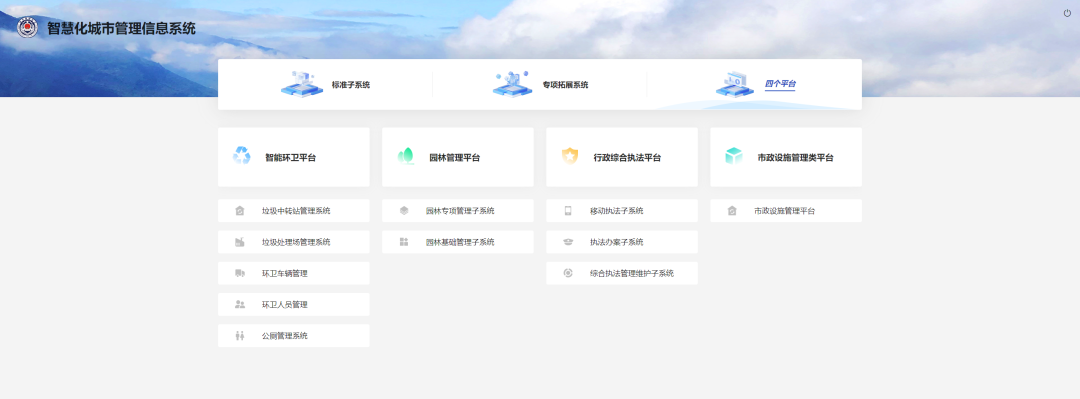Click the 环卫车辆管理 truck icon
This screenshot has width=1080, height=399.
(240, 273)
